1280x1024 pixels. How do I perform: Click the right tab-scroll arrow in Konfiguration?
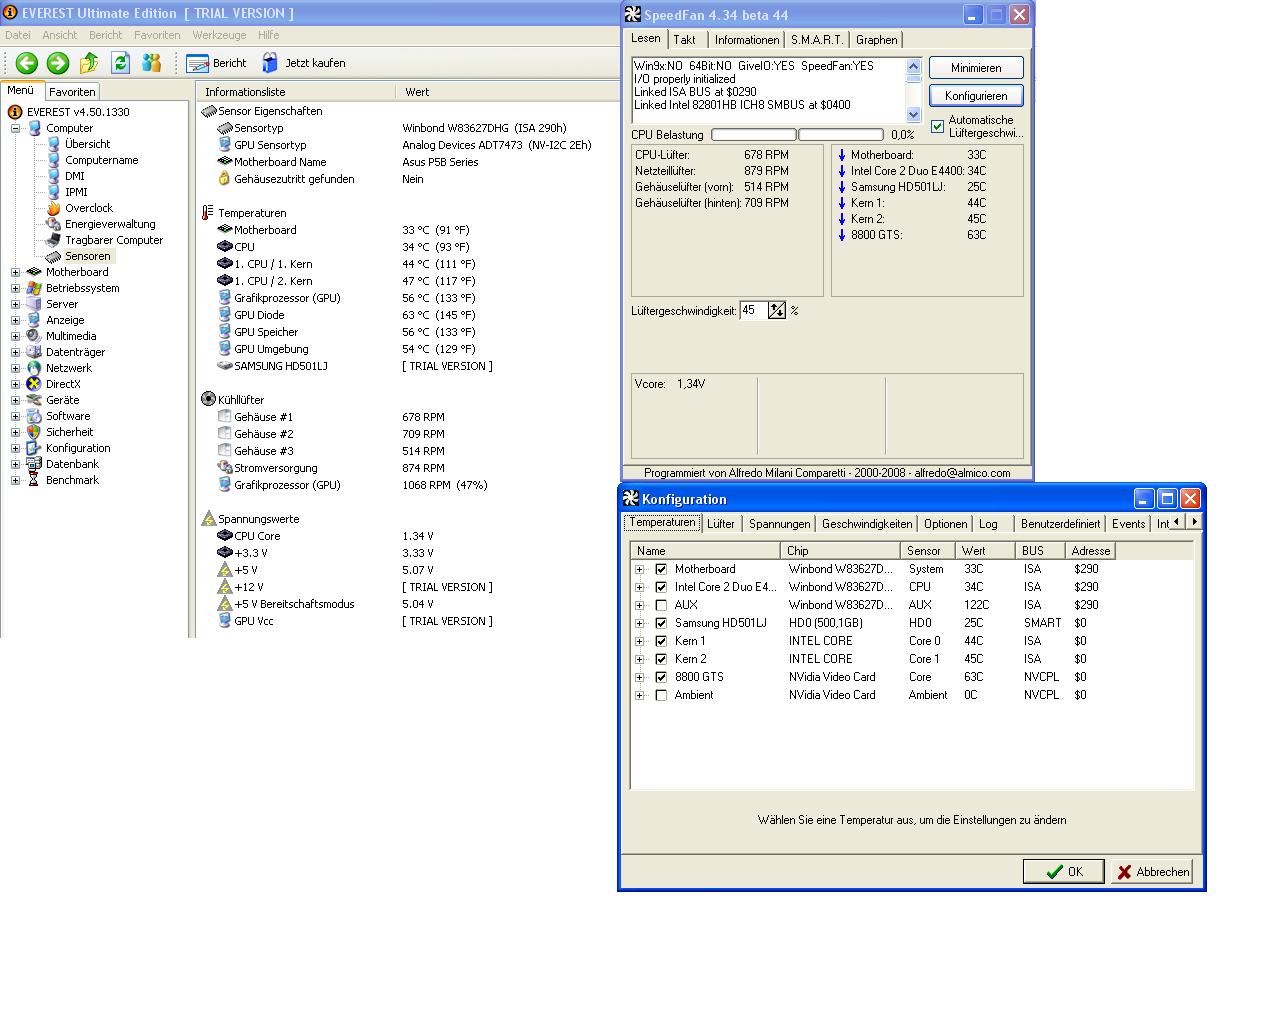(1194, 522)
